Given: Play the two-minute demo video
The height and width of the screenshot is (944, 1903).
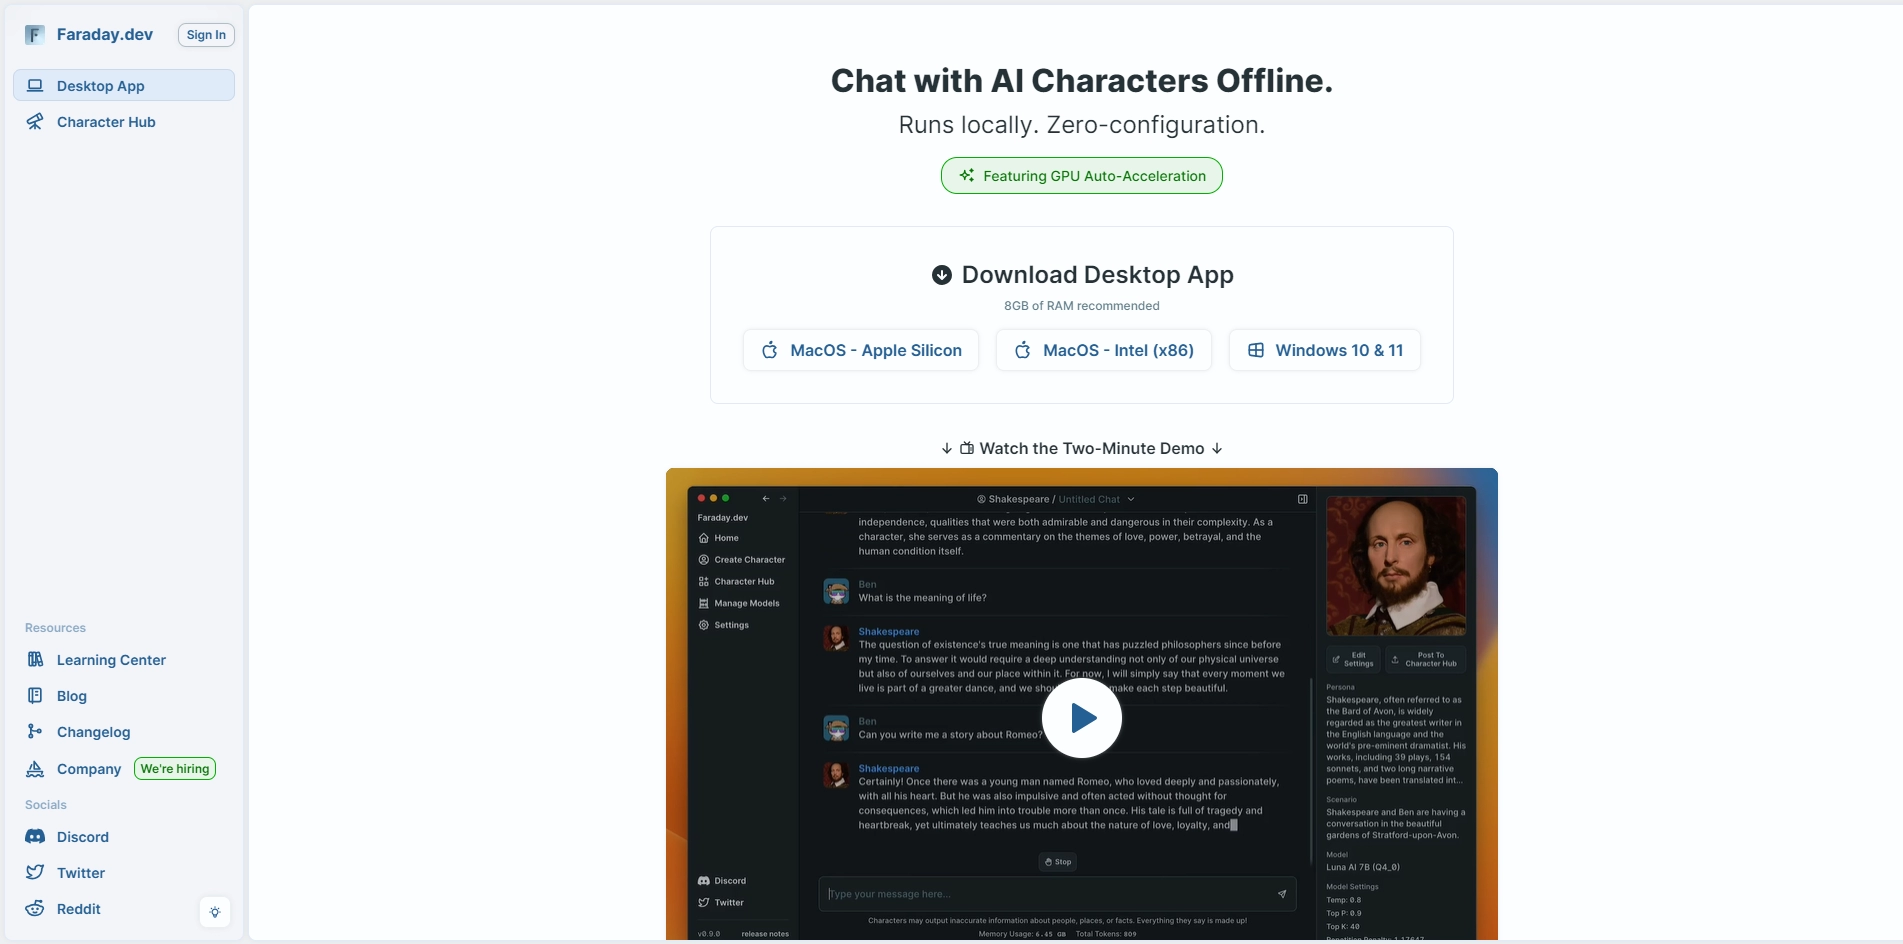Looking at the screenshot, I should coord(1082,718).
